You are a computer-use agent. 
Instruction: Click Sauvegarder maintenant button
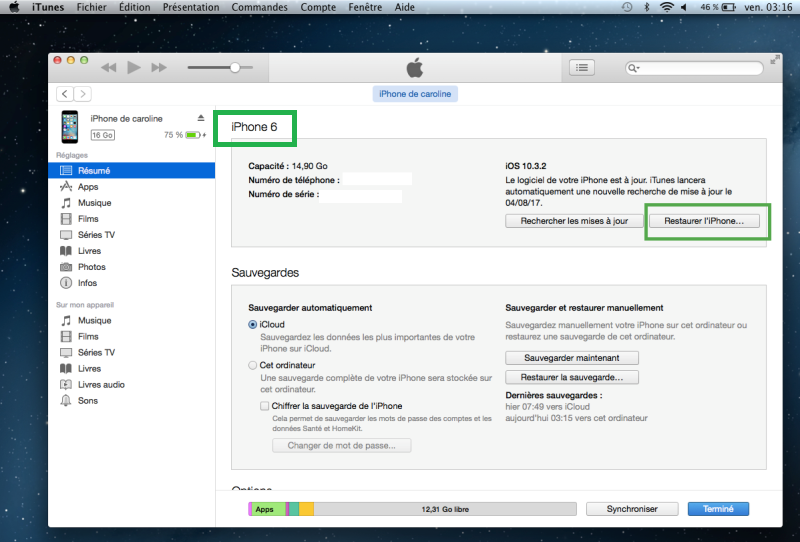pyautogui.click(x=571, y=358)
